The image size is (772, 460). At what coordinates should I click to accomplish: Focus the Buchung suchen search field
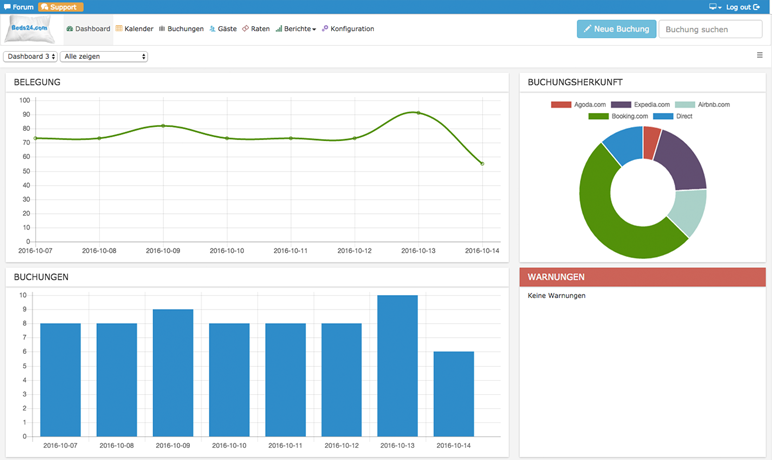(710, 29)
